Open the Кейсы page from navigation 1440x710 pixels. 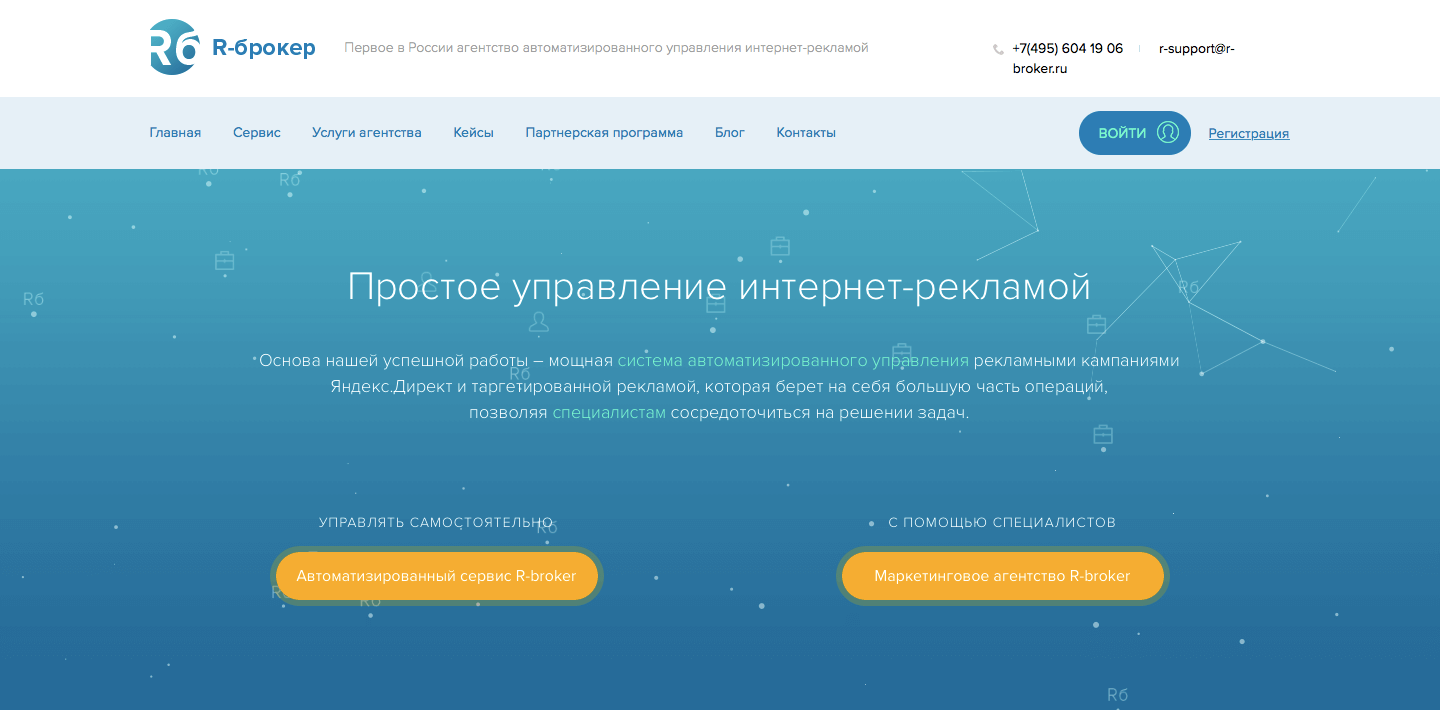pyautogui.click(x=473, y=133)
